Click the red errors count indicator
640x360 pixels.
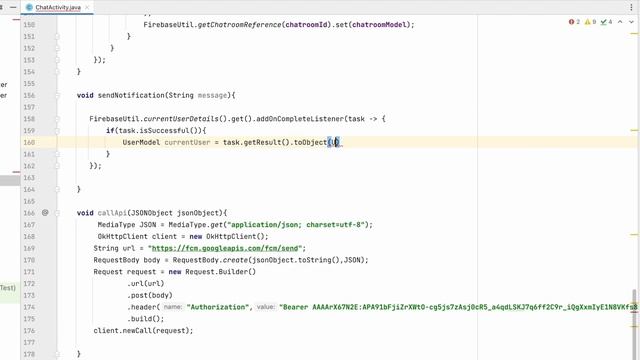574,22
